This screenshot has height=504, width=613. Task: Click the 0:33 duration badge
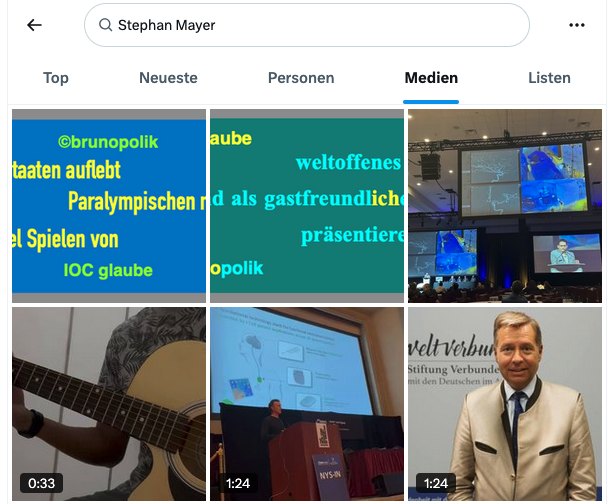[41, 483]
